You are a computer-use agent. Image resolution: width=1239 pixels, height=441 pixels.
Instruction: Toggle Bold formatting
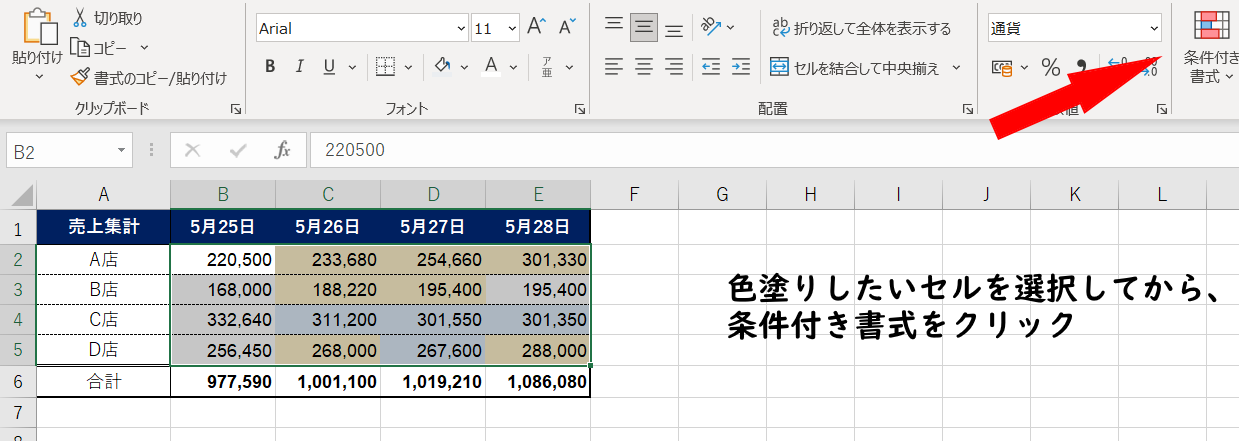pyautogui.click(x=269, y=67)
